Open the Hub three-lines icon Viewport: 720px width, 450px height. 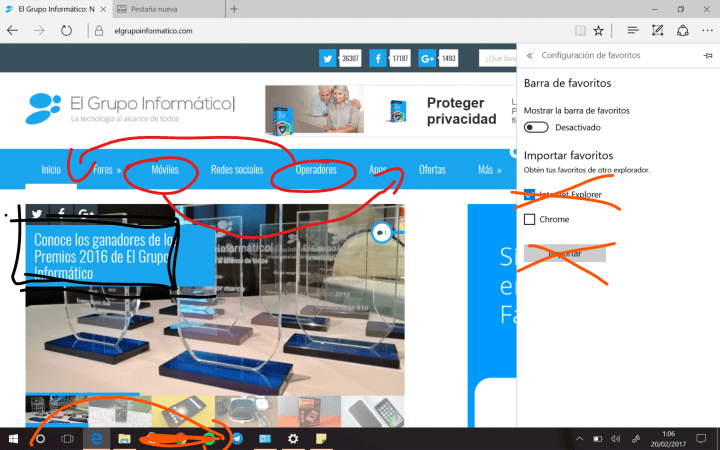point(633,31)
